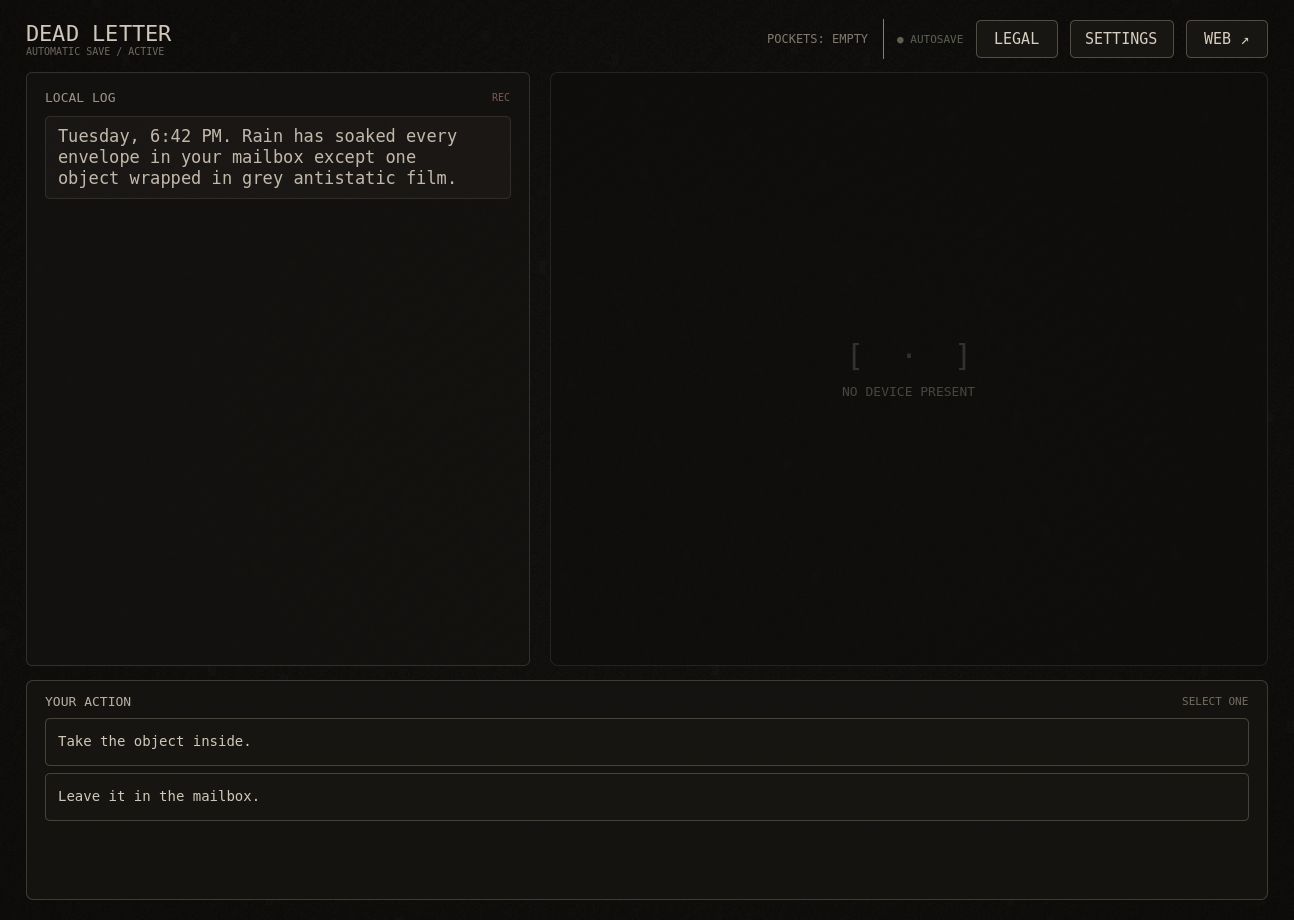Click the DEAD LETTER game title
Image resolution: width=1294 pixels, height=920 pixels.
(98, 34)
